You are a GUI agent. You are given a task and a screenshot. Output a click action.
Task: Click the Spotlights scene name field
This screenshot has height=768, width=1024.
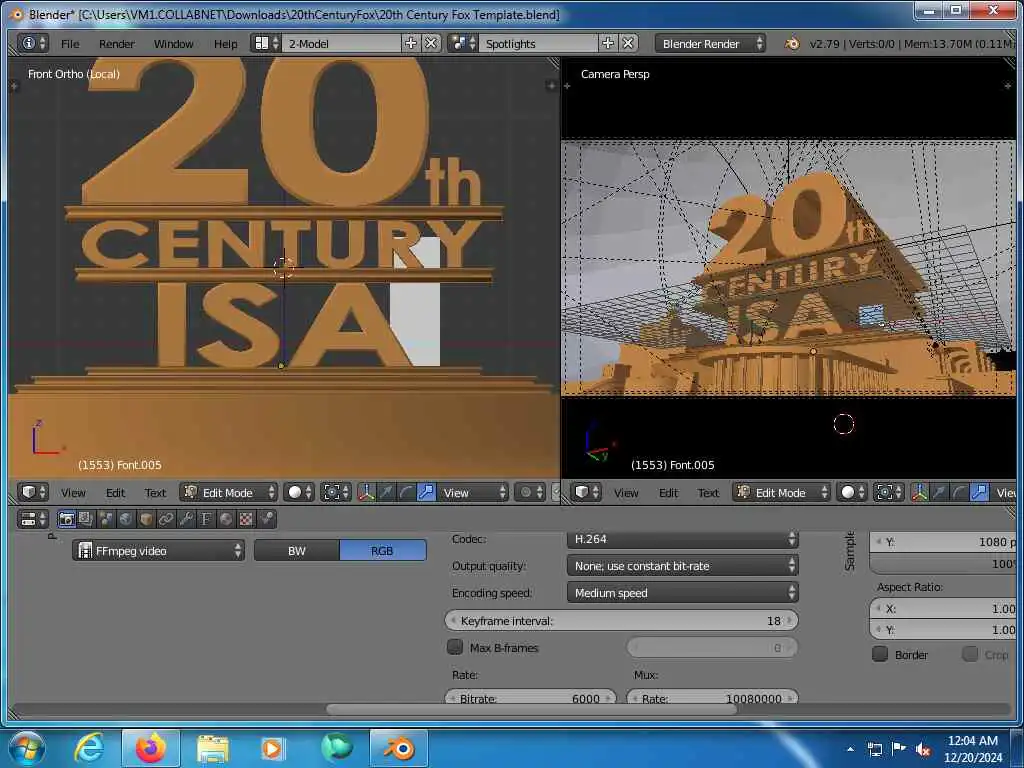click(x=539, y=43)
